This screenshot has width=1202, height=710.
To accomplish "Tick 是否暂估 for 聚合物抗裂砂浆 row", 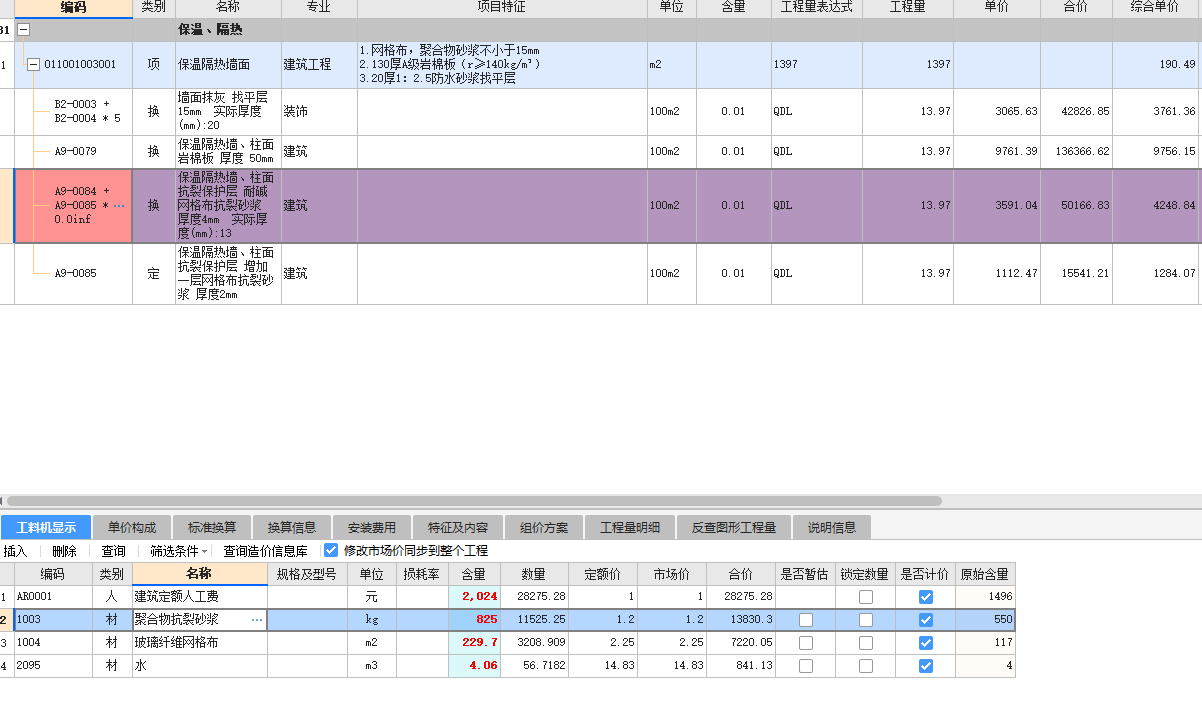I will pos(806,620).
